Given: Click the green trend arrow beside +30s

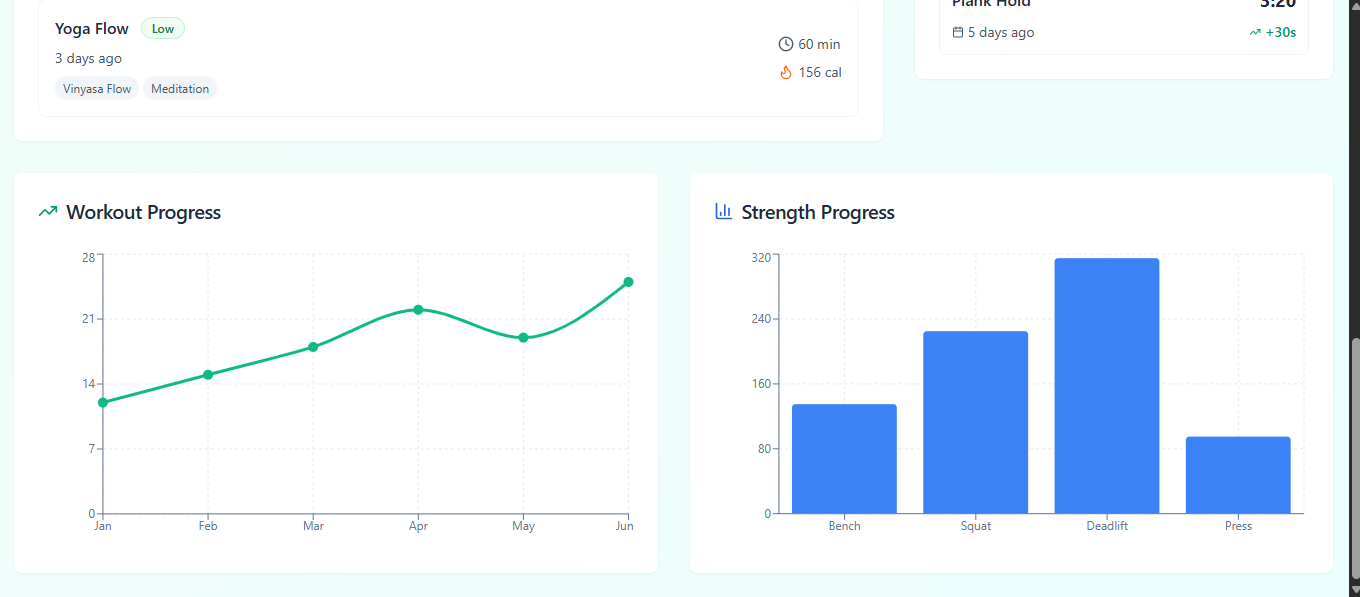Looking at the screenshot, I should click(1255, 33).
